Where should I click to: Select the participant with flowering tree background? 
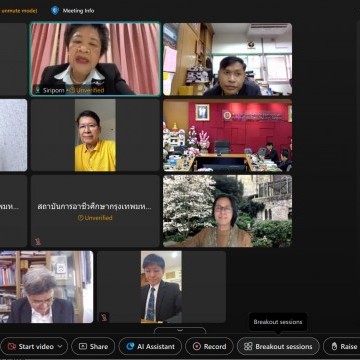click(x=228, y=211)
